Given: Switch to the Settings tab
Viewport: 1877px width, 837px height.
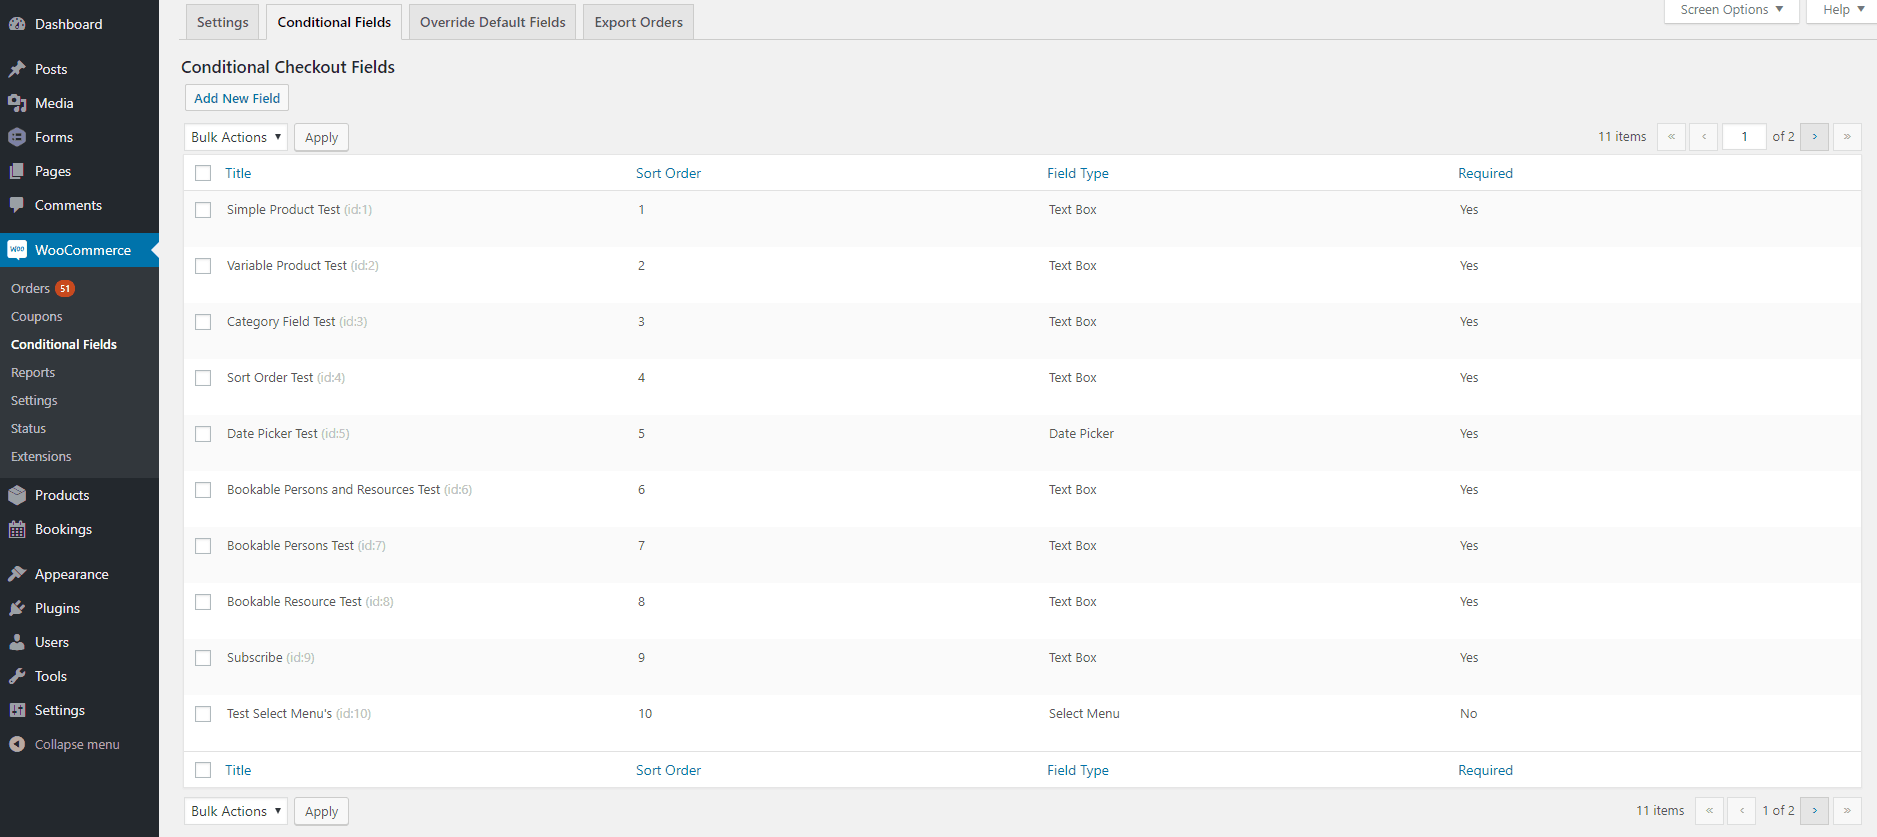Looking at the screenshot, I should [223, 22].
